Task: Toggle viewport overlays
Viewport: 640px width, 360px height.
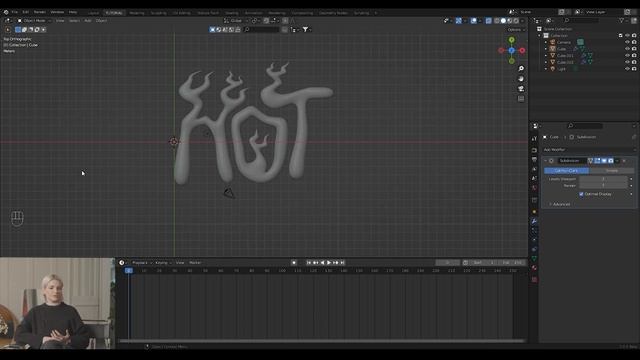Action: 473,20
